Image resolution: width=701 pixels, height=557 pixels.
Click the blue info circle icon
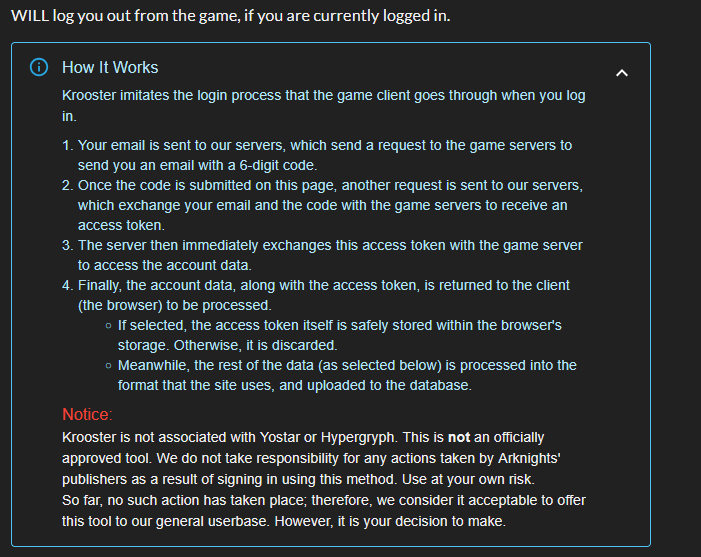[x=39, y=68]
